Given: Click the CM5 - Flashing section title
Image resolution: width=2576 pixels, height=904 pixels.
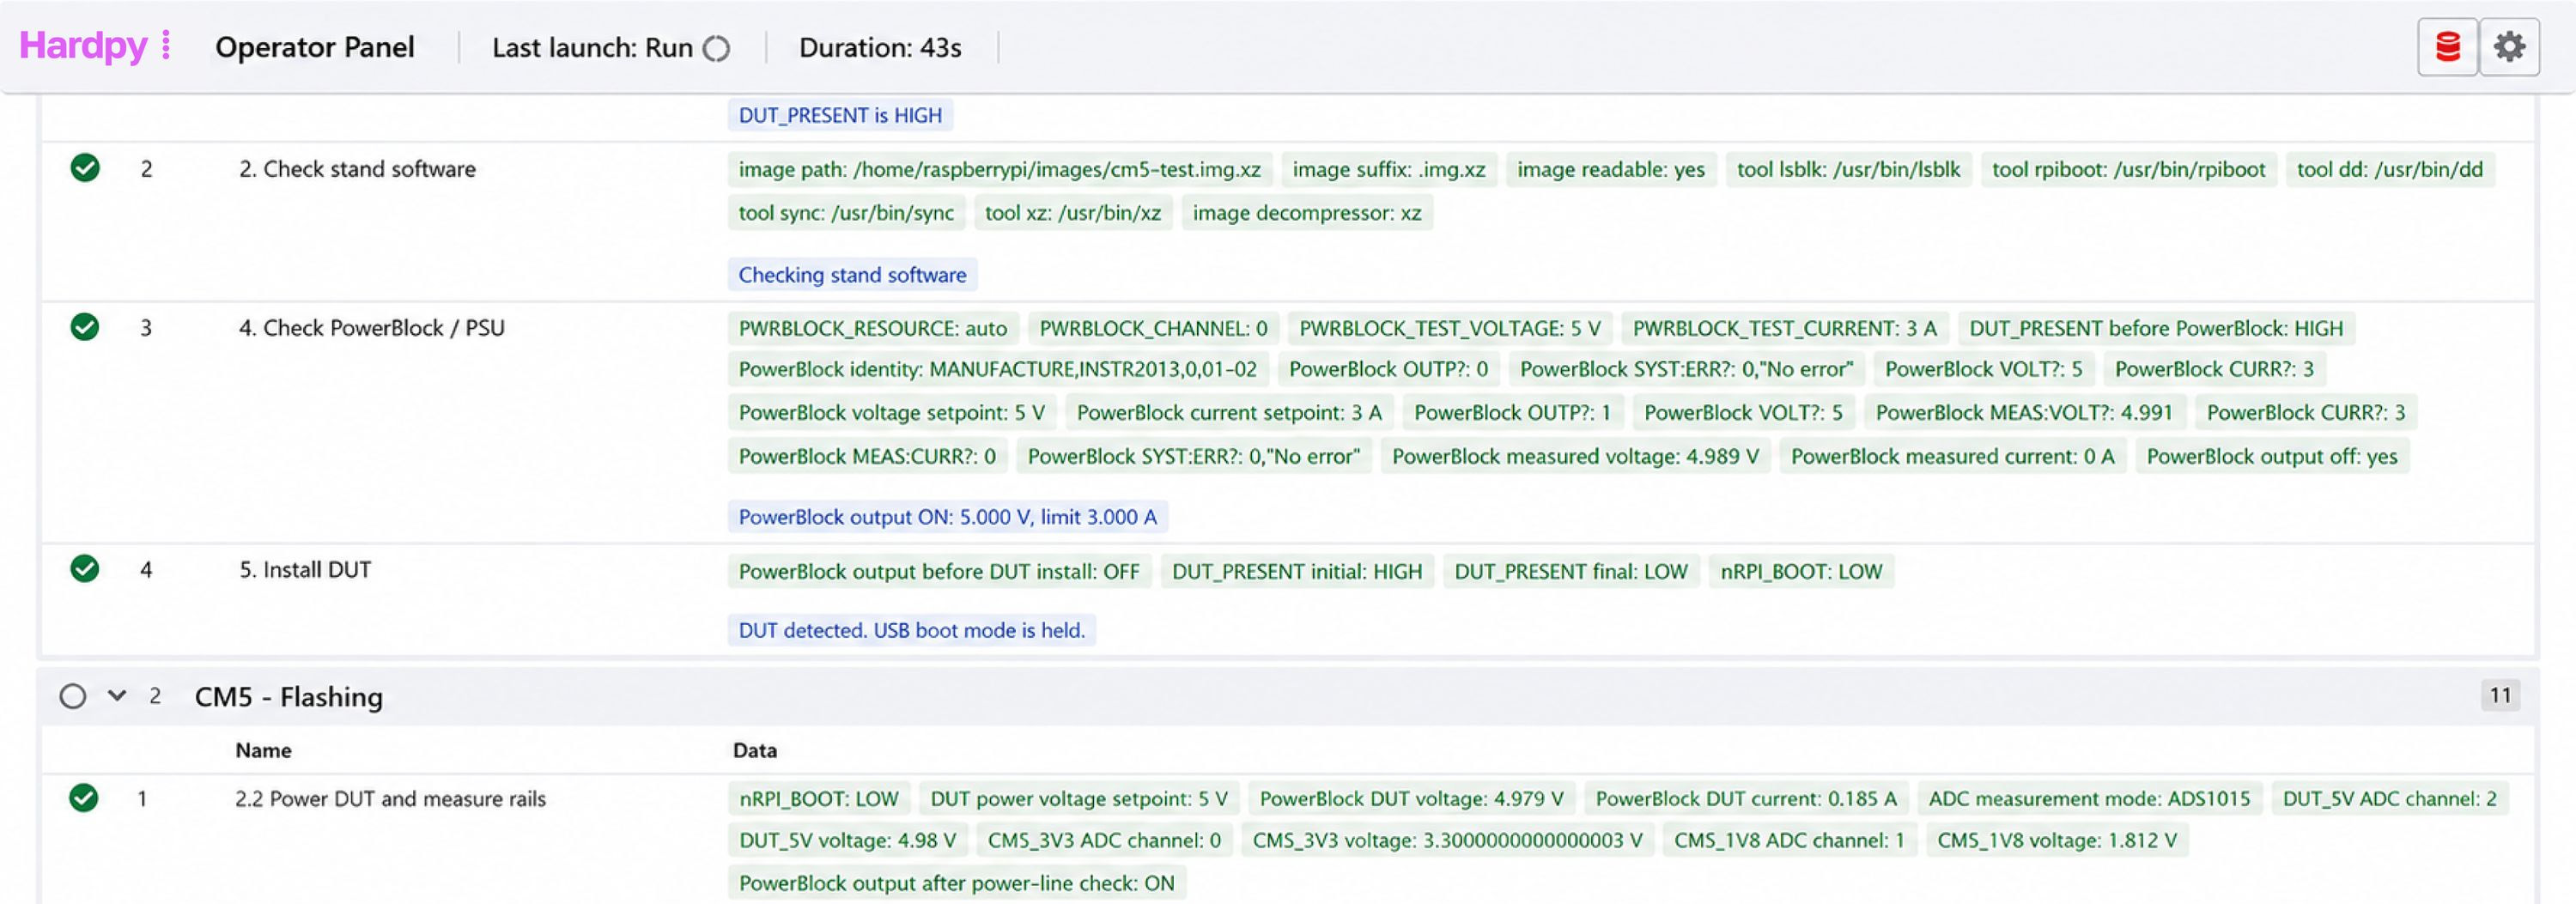Looking at the screenshot, I should (x=289, y=696).
